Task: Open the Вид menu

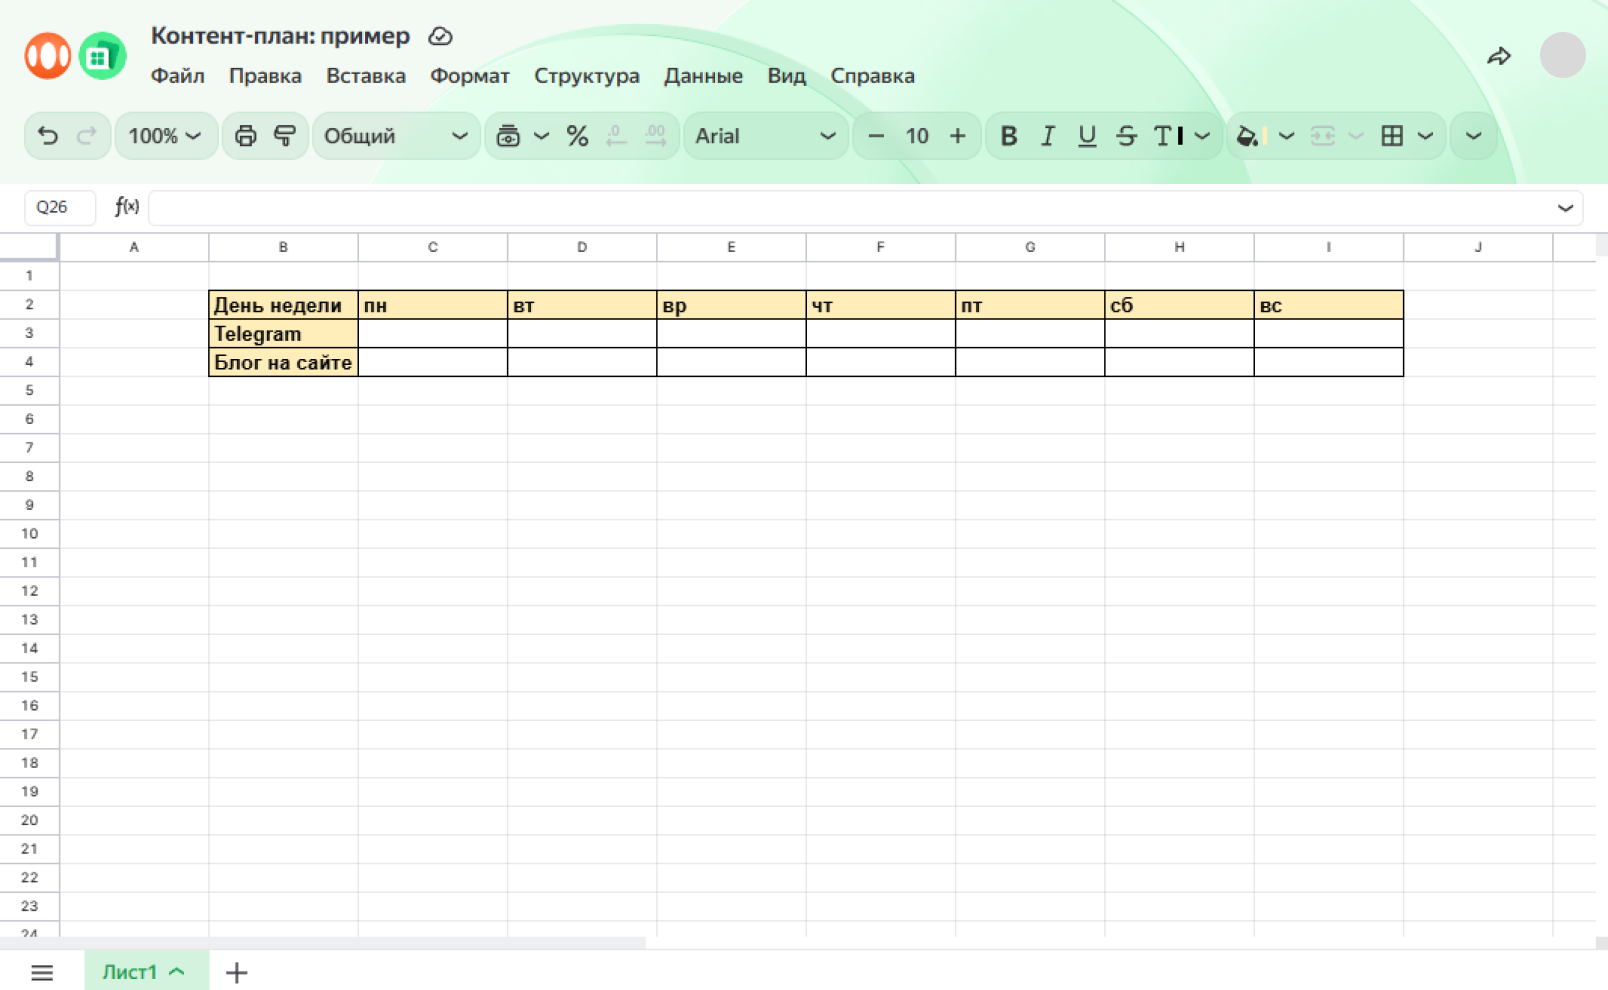Action: [787, 76]
